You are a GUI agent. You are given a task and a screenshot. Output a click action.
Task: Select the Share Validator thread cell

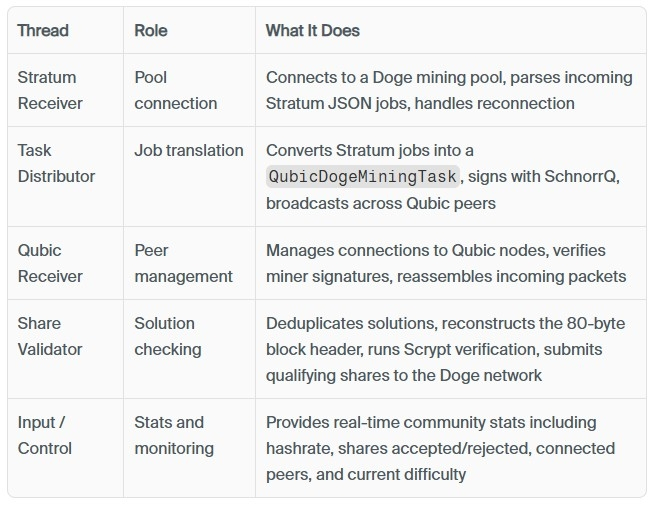click(x=50, y=336)
